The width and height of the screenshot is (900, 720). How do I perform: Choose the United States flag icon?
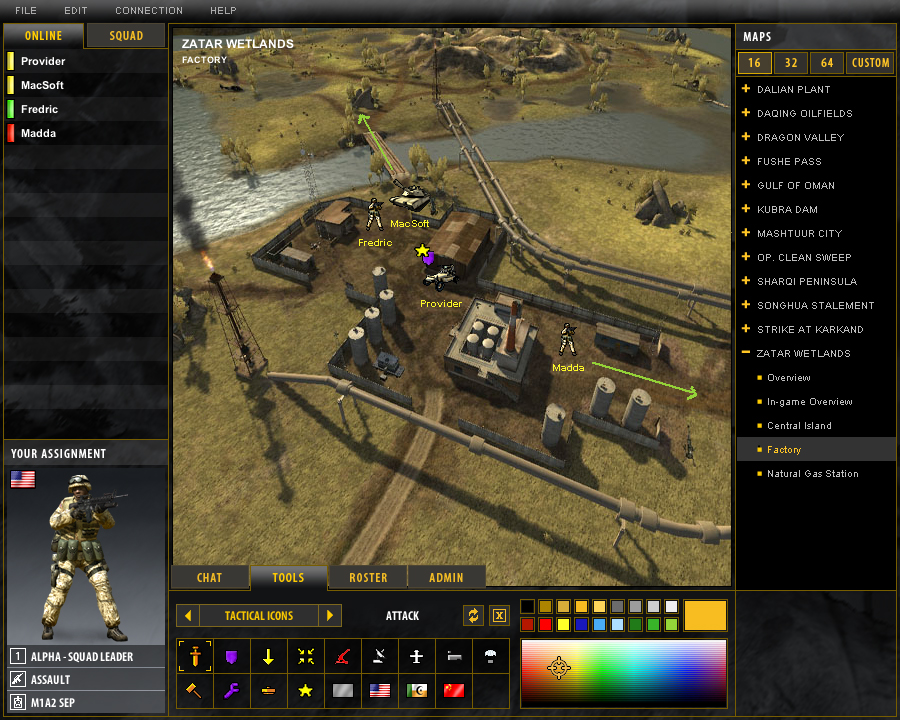tap(379, 690)
